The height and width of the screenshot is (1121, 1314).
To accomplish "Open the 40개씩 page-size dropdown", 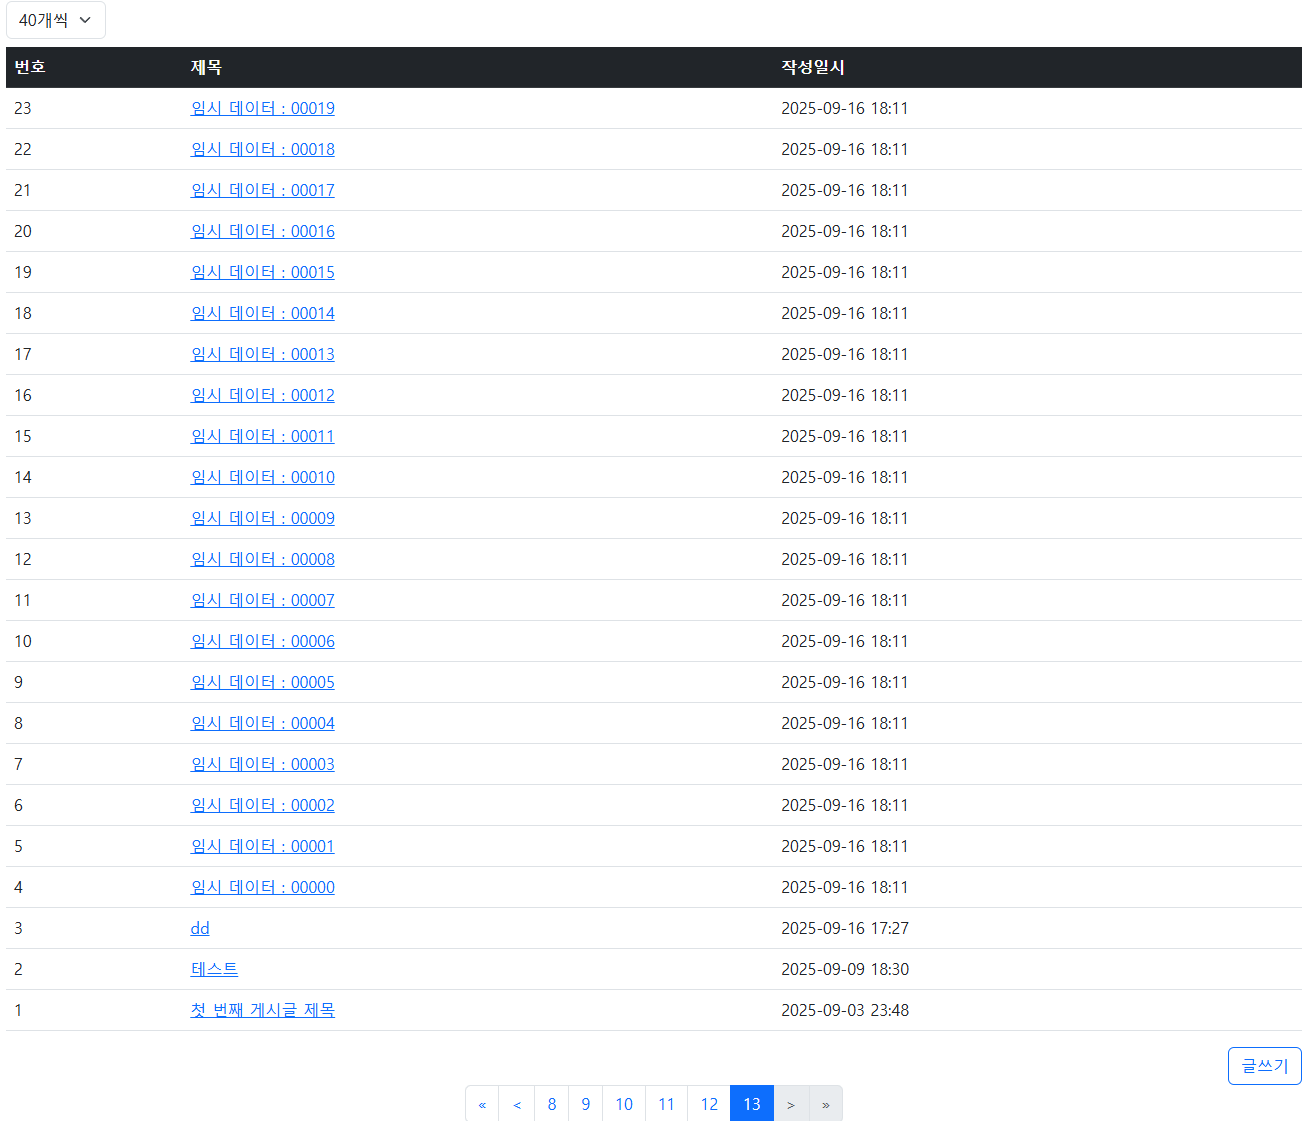I will pyautogui.click(x=55, y=20).
